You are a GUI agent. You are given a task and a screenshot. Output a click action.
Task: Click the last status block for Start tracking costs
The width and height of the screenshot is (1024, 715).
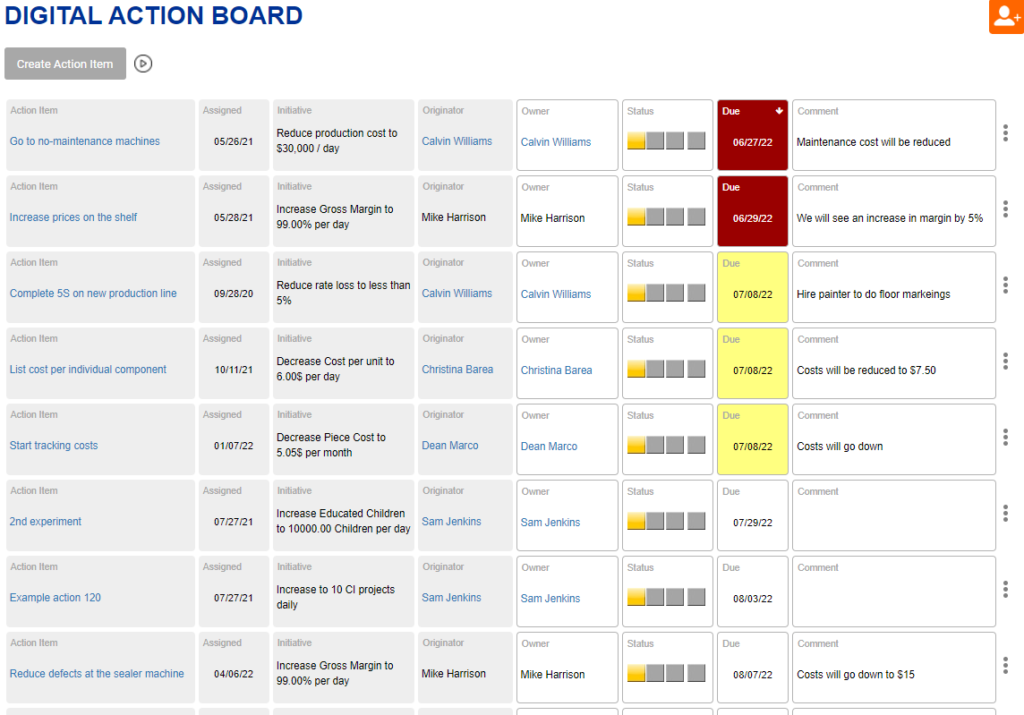(696, 445)
